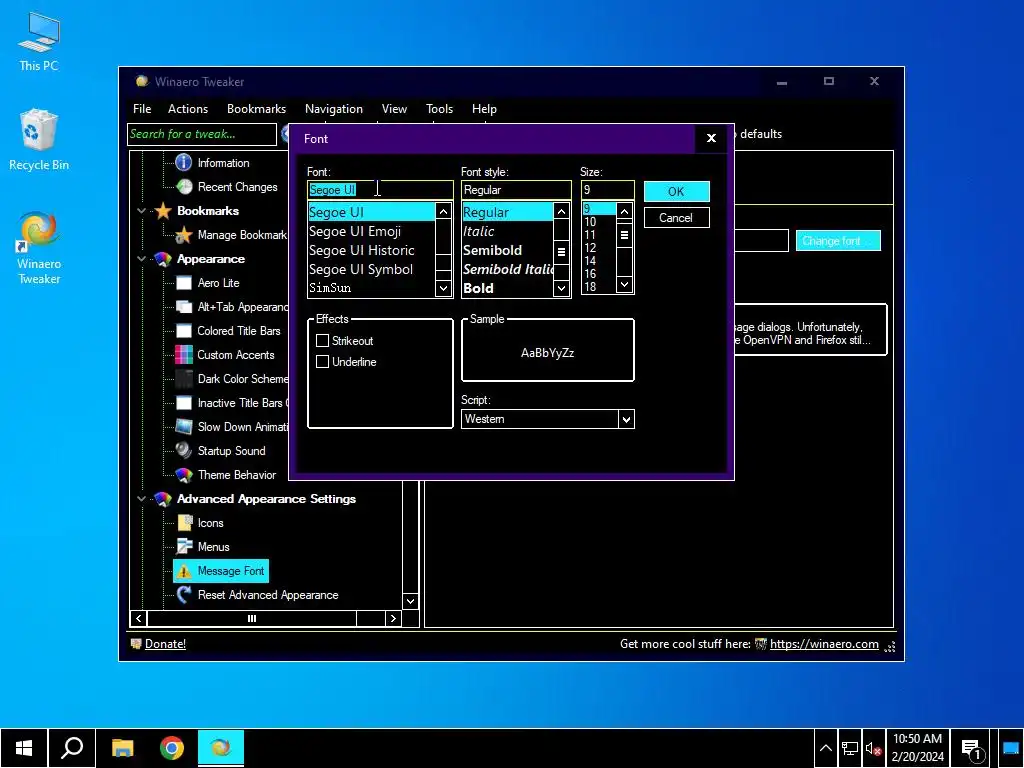
Task: Click the Colored Title Bars icon
Action: (x=184, y=331)
